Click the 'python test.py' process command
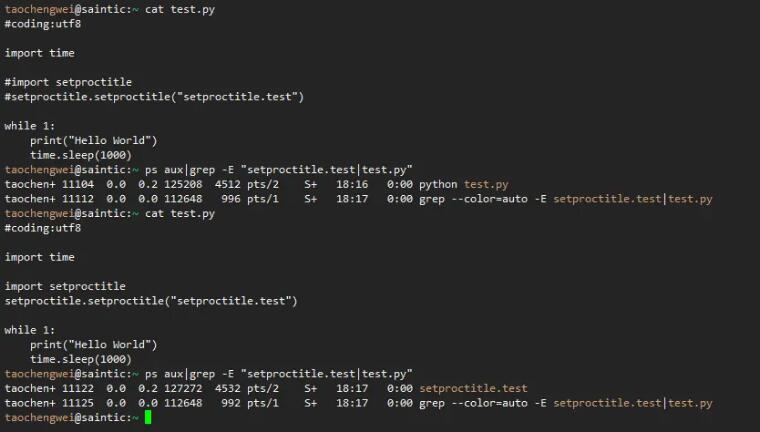 pyautogui.click(x=463, y=184)
